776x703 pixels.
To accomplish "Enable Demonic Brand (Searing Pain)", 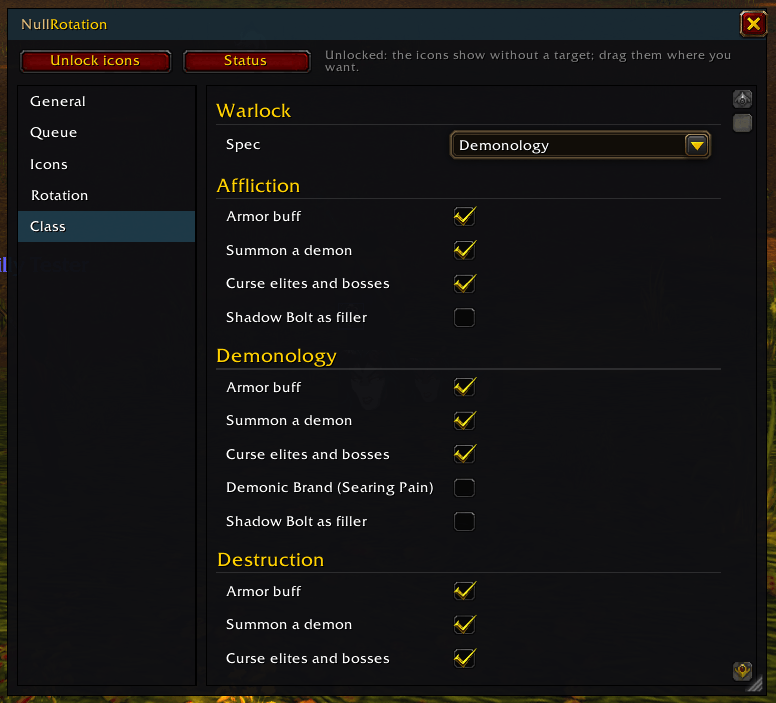I will pyautogui.click(x=464, y=488).
